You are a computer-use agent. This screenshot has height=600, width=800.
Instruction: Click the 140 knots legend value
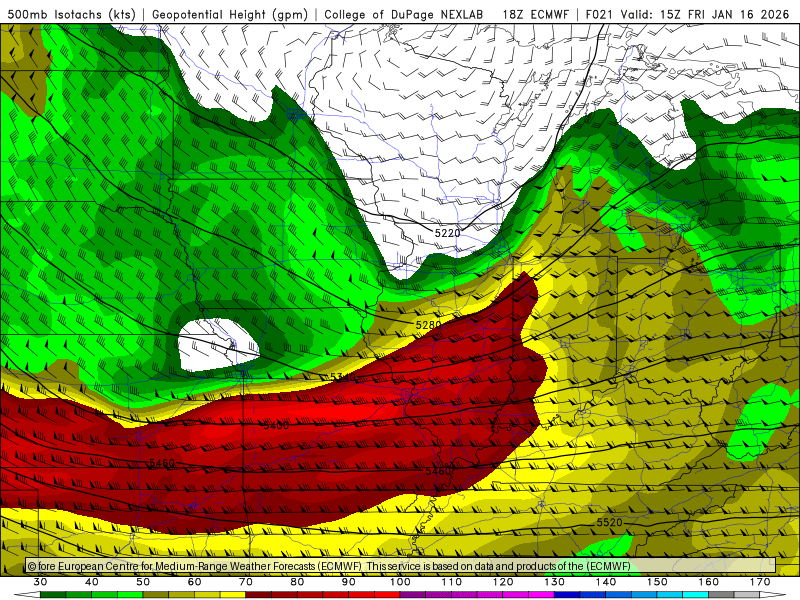click(606, 582)
